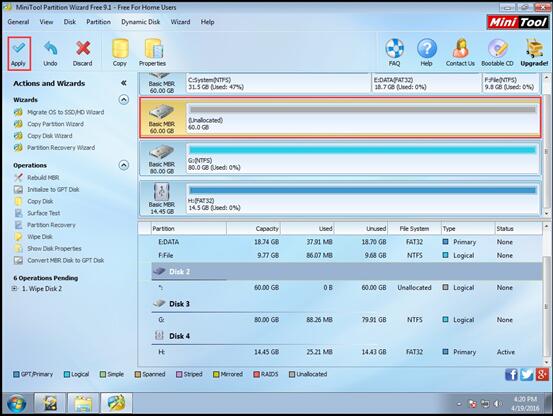Select the E:DATA row in partition list
The width and height of the screenshot is (553, 416).
pyautogui.click(x=347, y=242)
